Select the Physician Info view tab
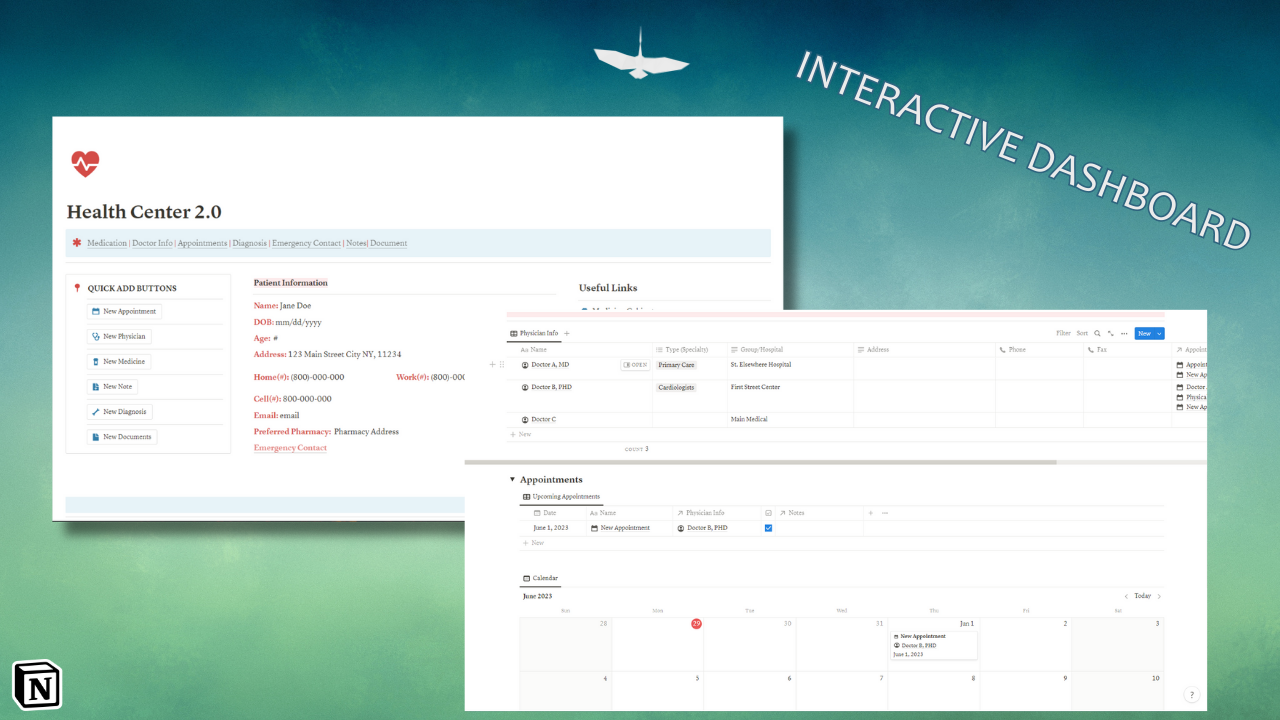This screenshot has width=1280, height=720. click(x=534, y=333)
